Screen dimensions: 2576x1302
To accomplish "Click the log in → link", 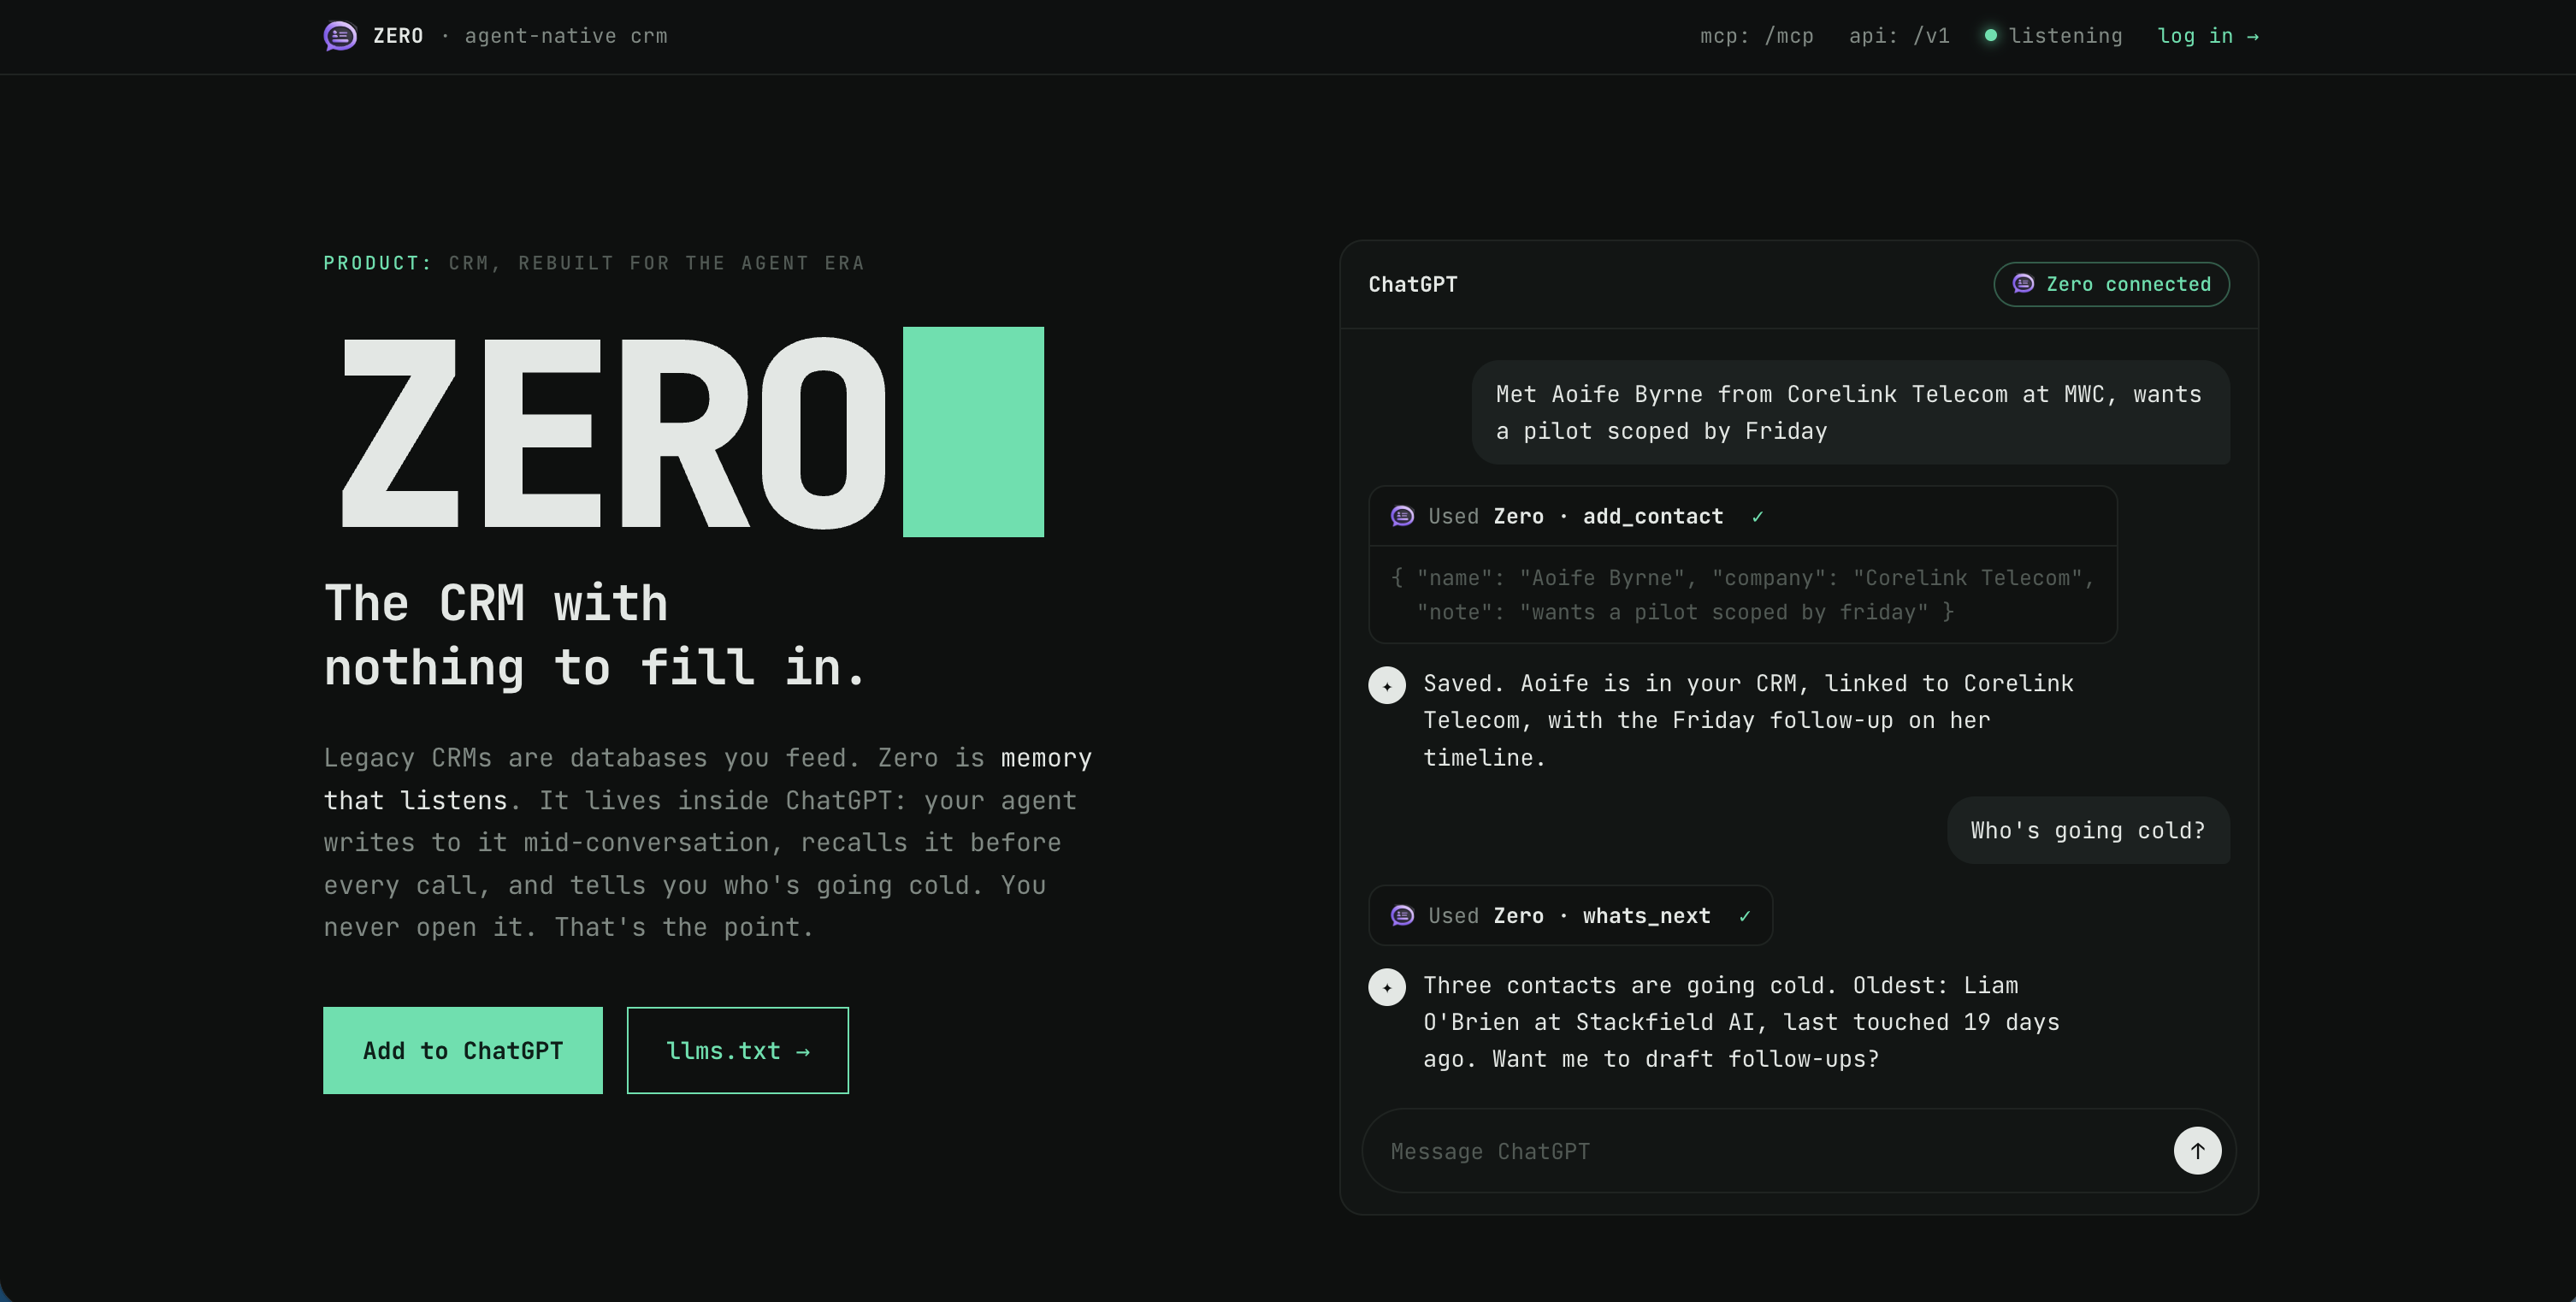I will point(2208,36).
